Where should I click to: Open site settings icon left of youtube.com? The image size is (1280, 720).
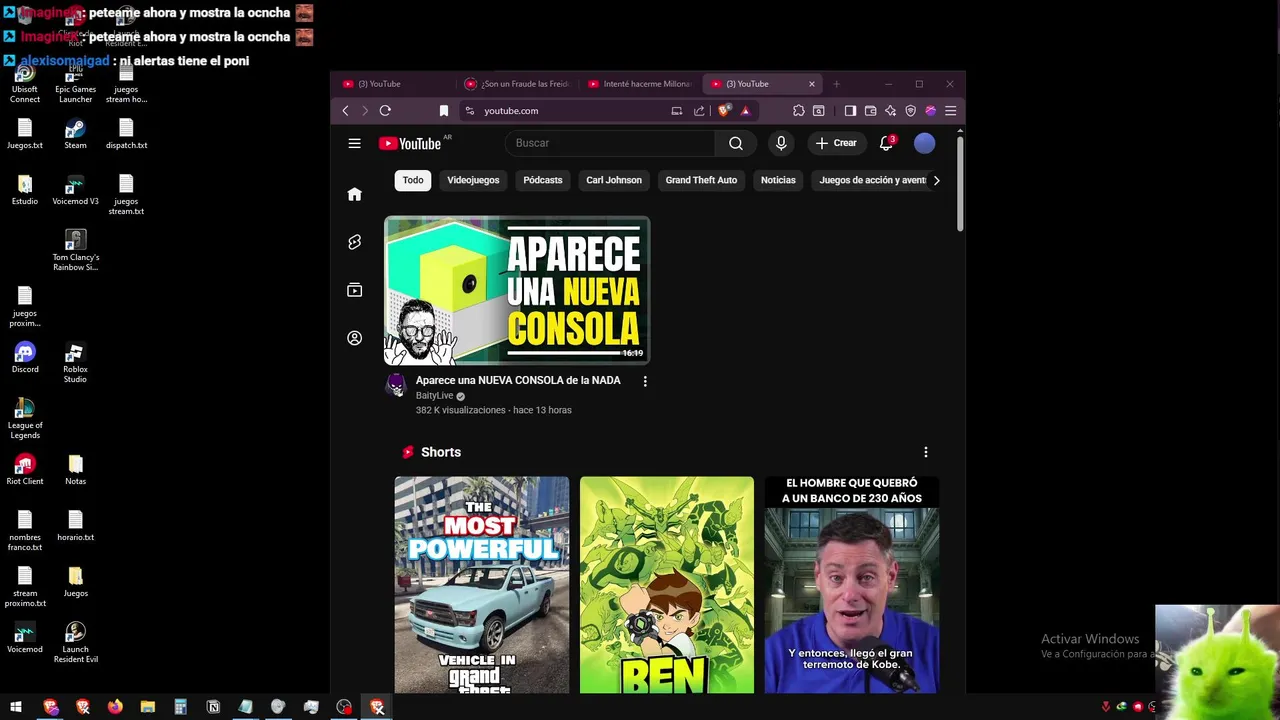(x=468, y=111)
